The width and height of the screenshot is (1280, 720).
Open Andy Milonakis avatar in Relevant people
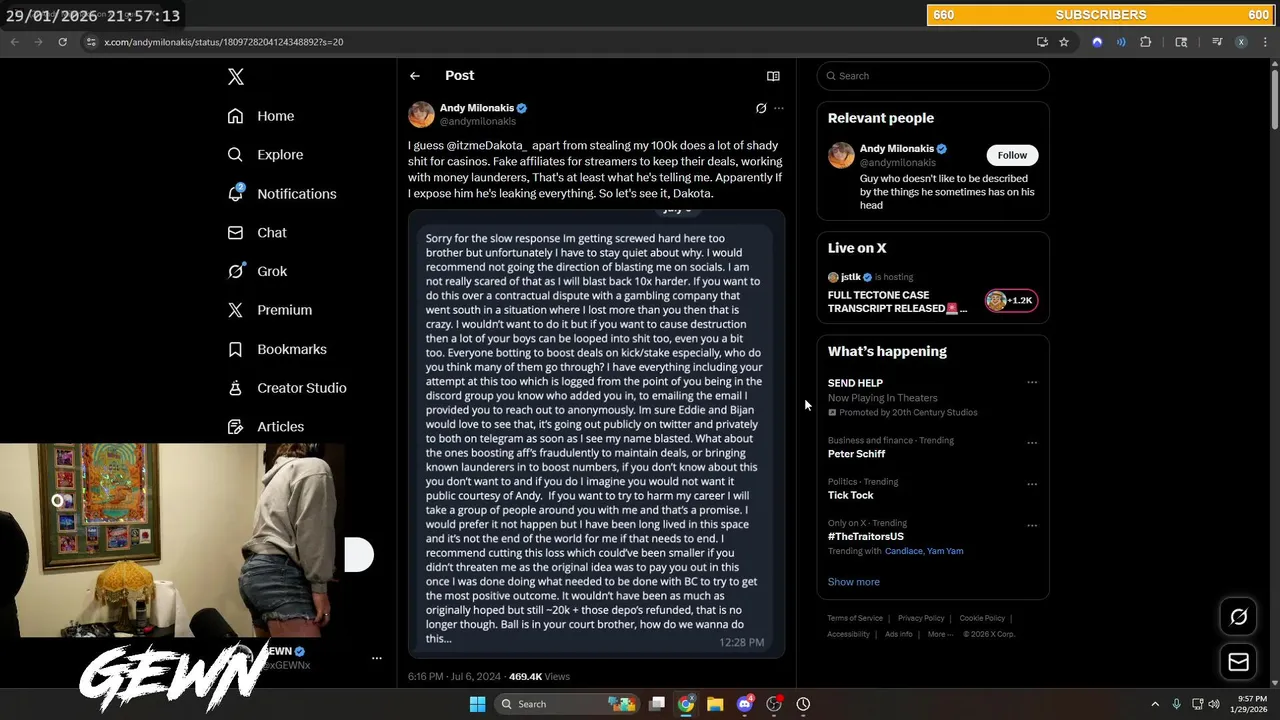click(841, 155)
